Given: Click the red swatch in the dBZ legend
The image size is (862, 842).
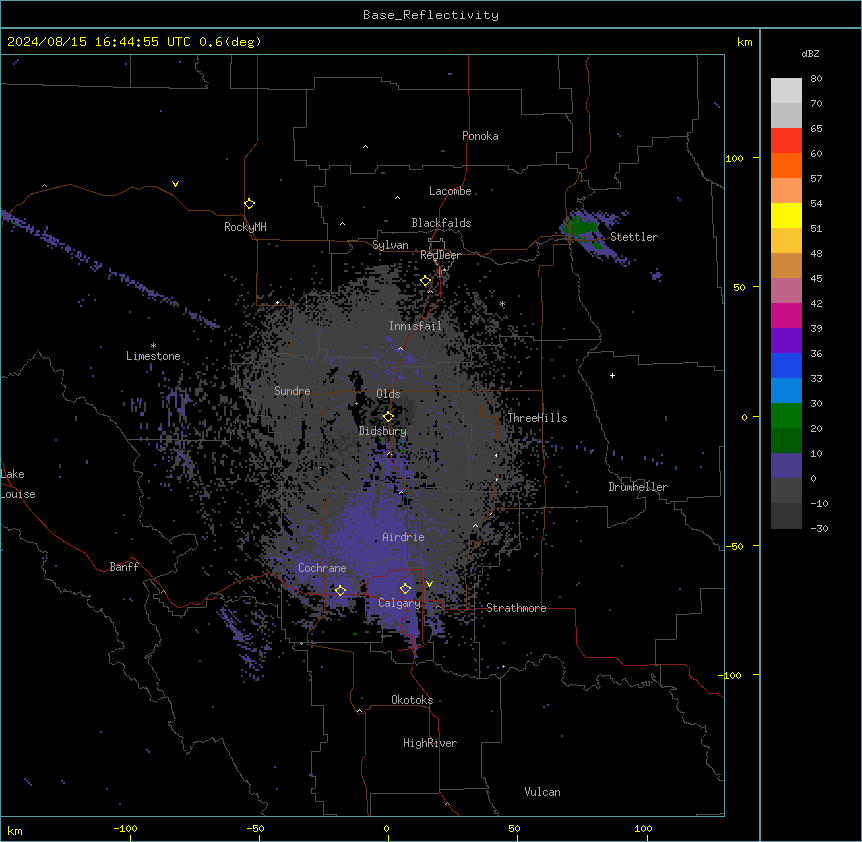Looking at the screenshot, I should point(786,140).
